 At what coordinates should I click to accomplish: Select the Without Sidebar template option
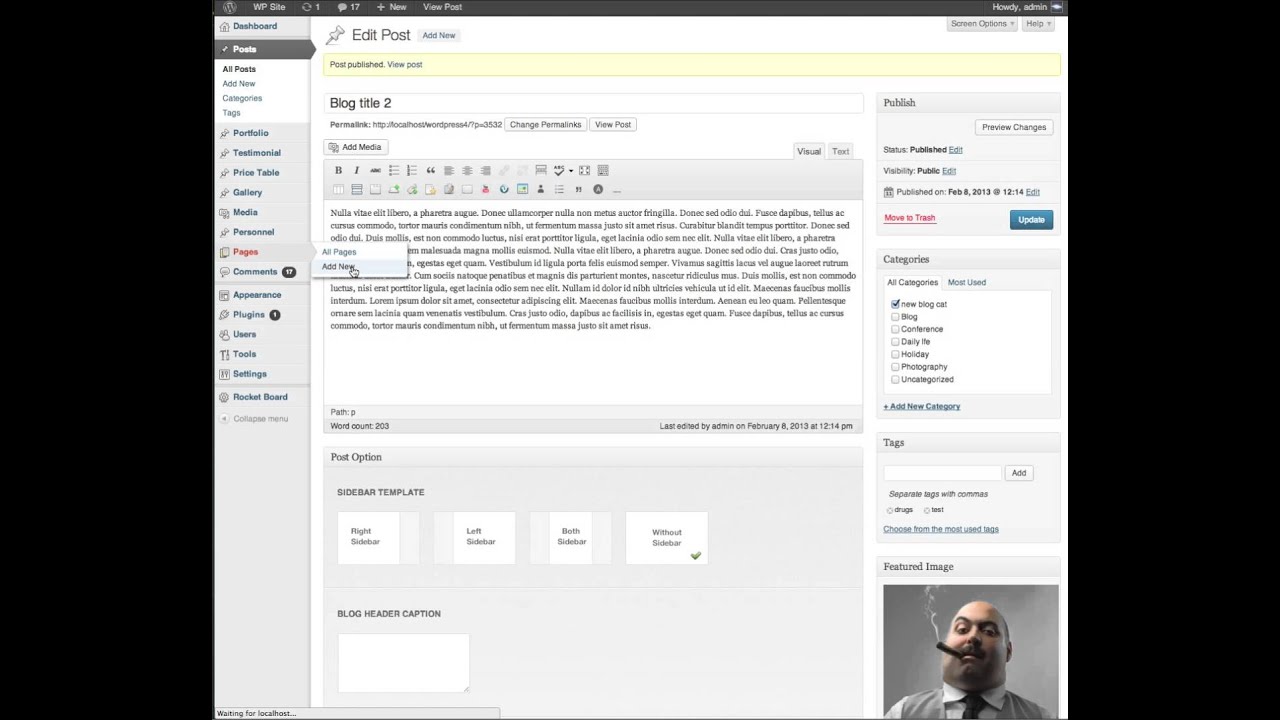pyautogui.click(x=666, y=537)
